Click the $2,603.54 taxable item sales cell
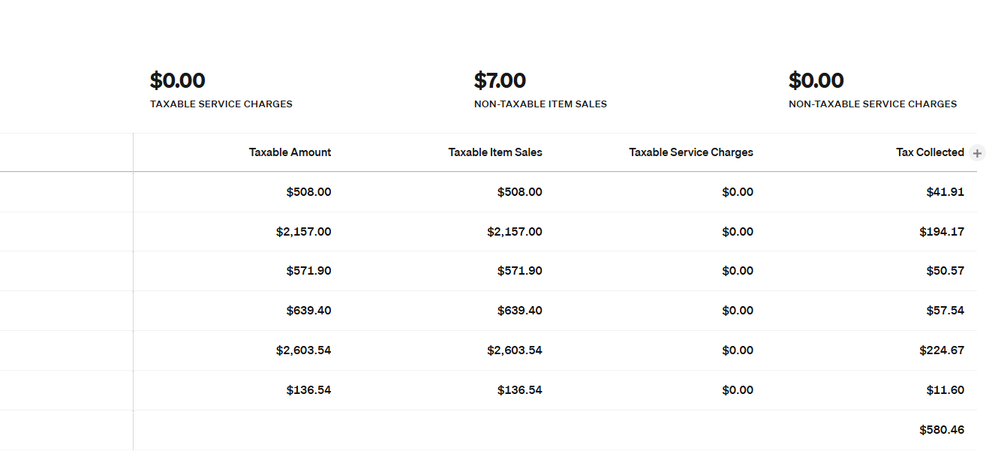The width and height of the screenshot is (998, 463). point(515,350)
